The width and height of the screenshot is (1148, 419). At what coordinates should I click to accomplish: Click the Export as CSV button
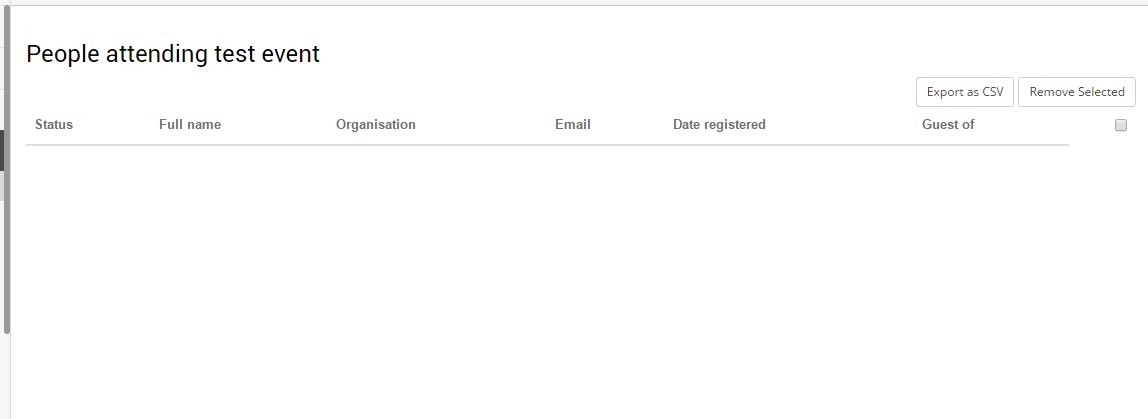pos(964,92)
